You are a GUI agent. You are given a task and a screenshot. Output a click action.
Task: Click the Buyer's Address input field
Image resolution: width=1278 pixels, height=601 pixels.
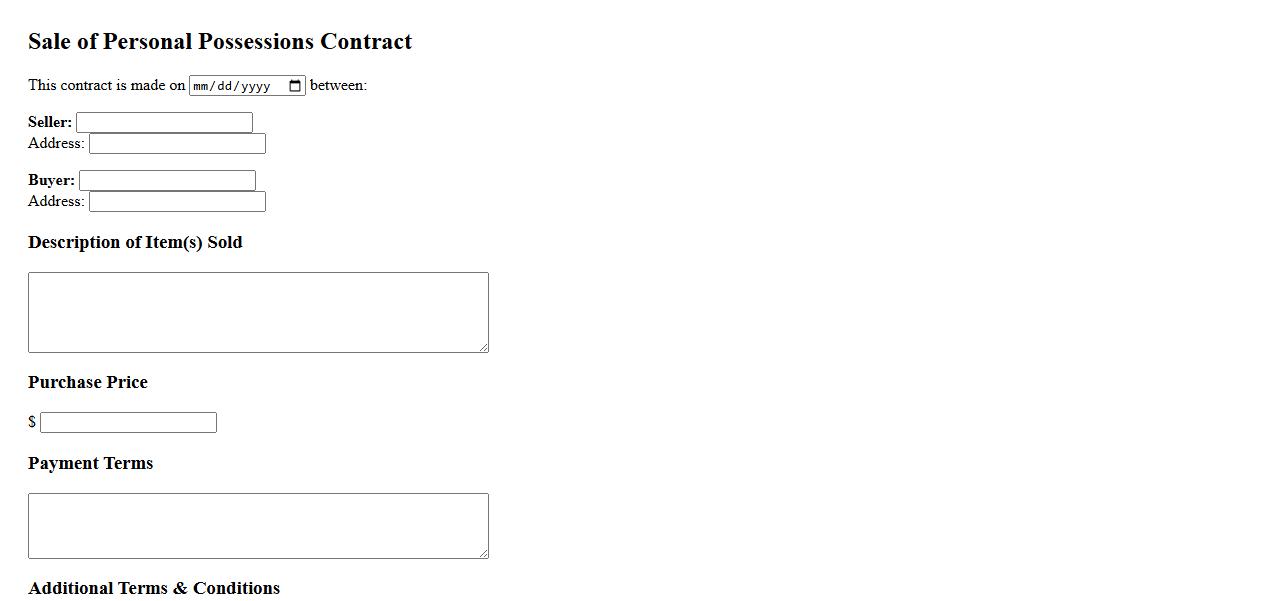177,202
